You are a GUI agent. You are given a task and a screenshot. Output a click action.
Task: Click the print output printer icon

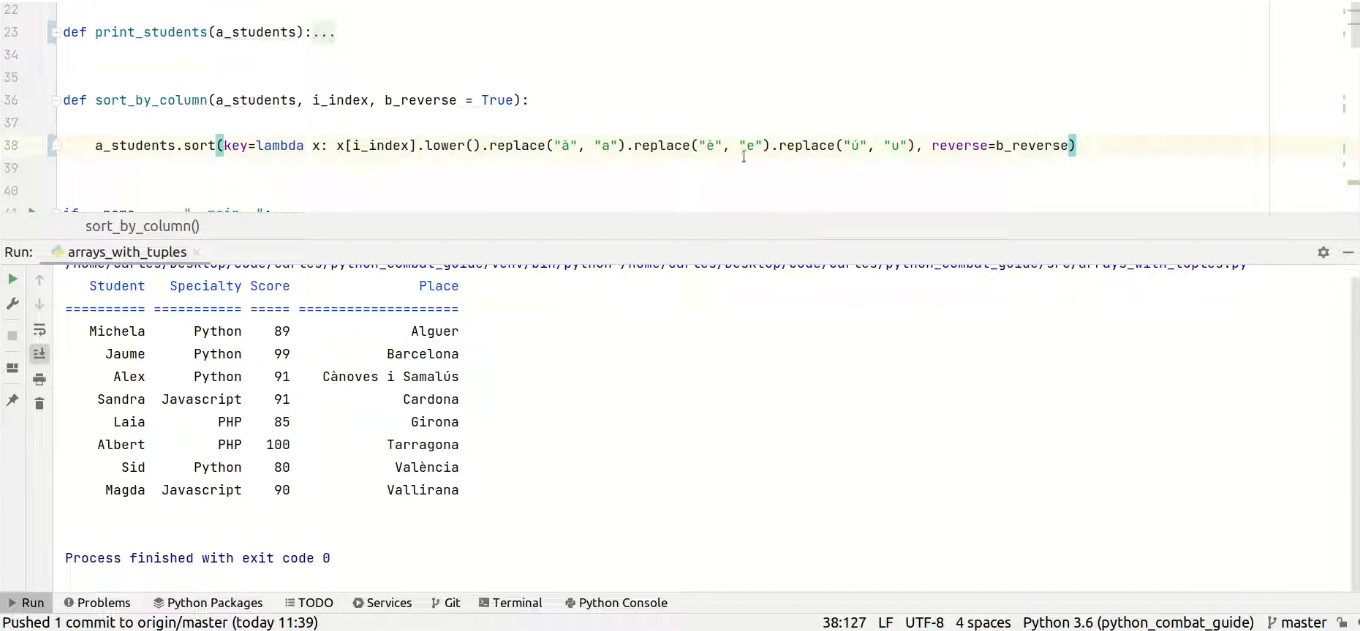point(40,379)
